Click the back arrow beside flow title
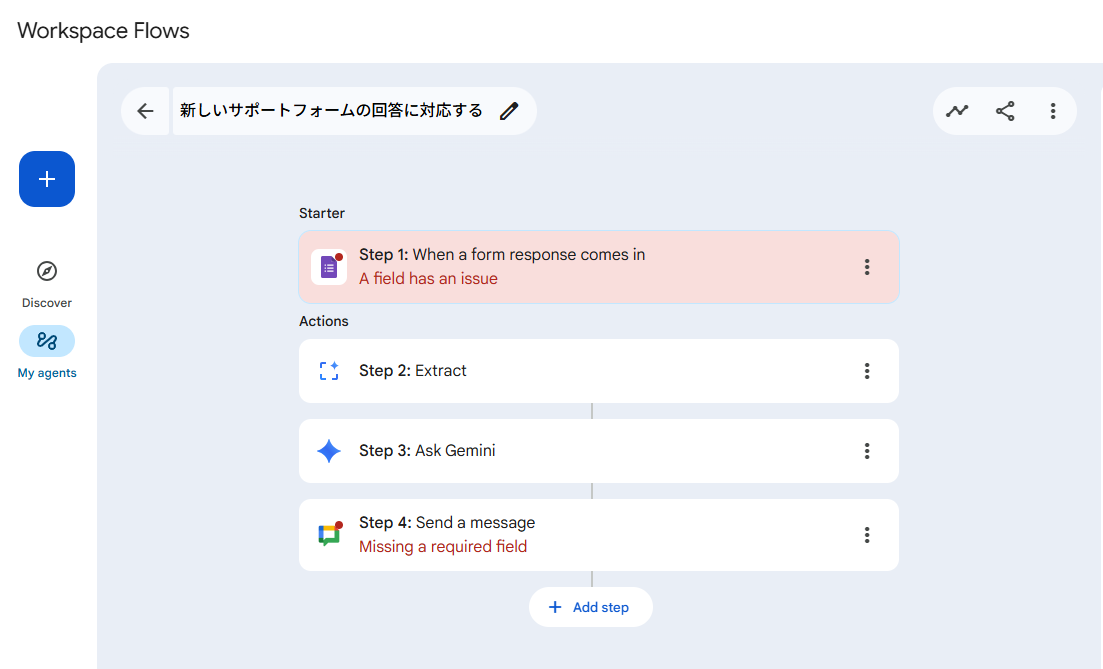Viewport: 1103px width, 669px height. click(146, 111)
